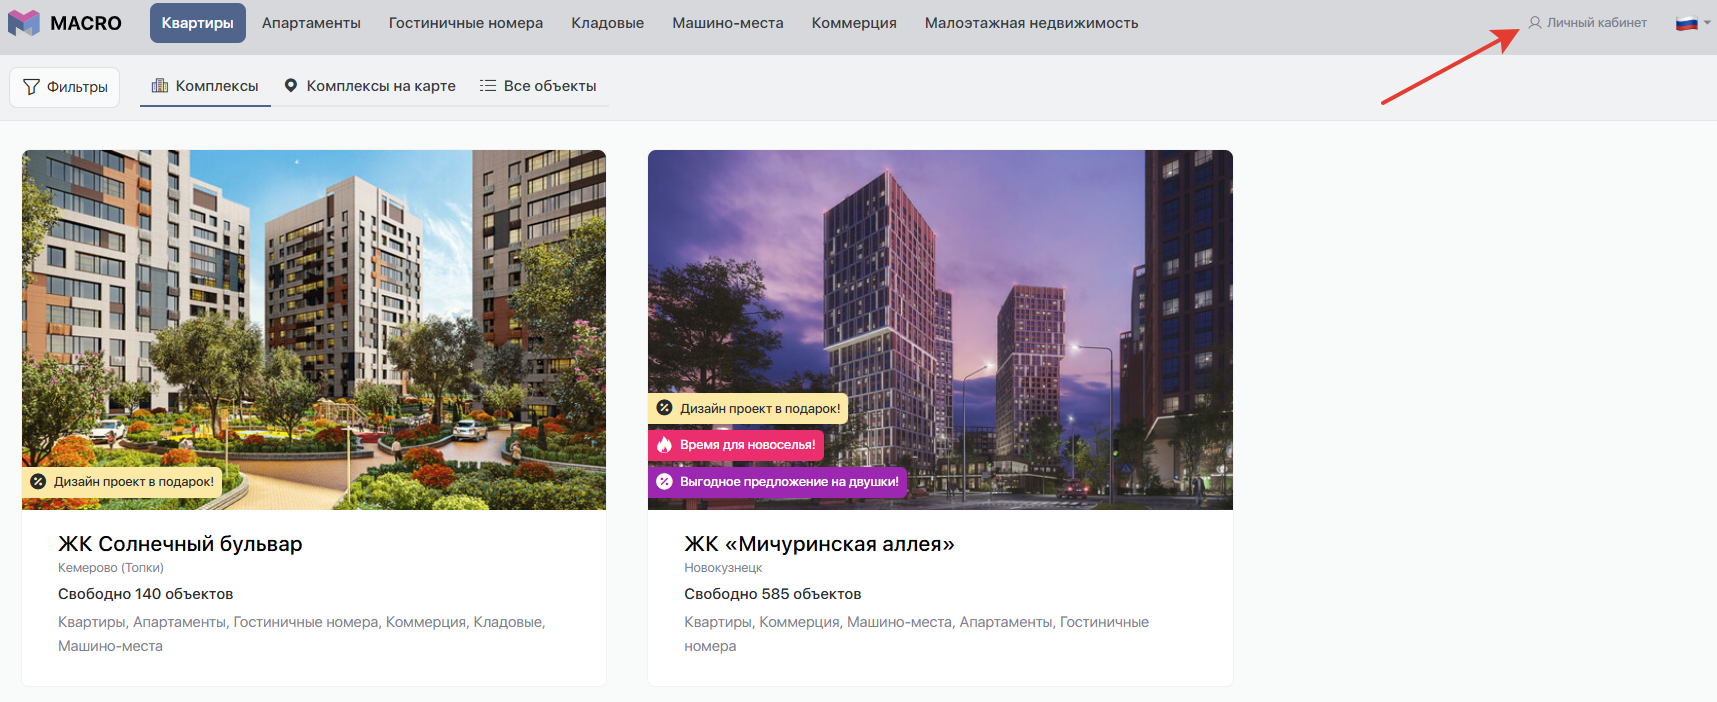Click the ЖК «Мичуринская аллея» title link
This screenshot has height=702, width=1717.
819,544
